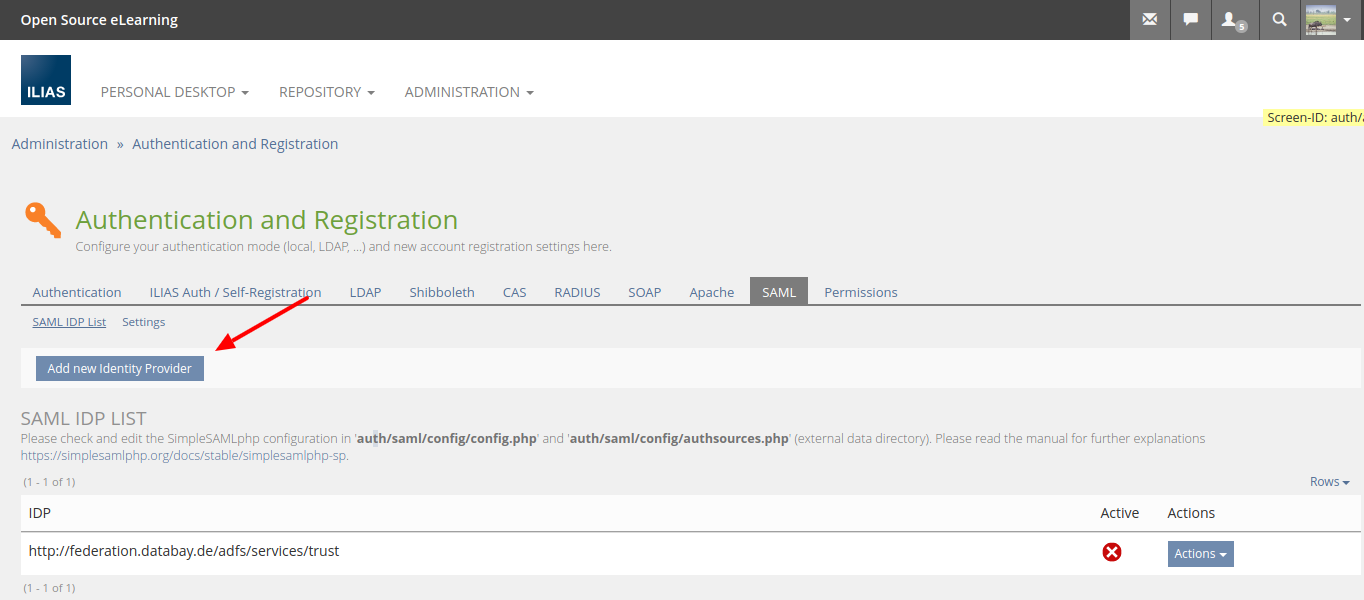
Task: Click the Administration breadcrumb link
Action: [x=60, y=144]
